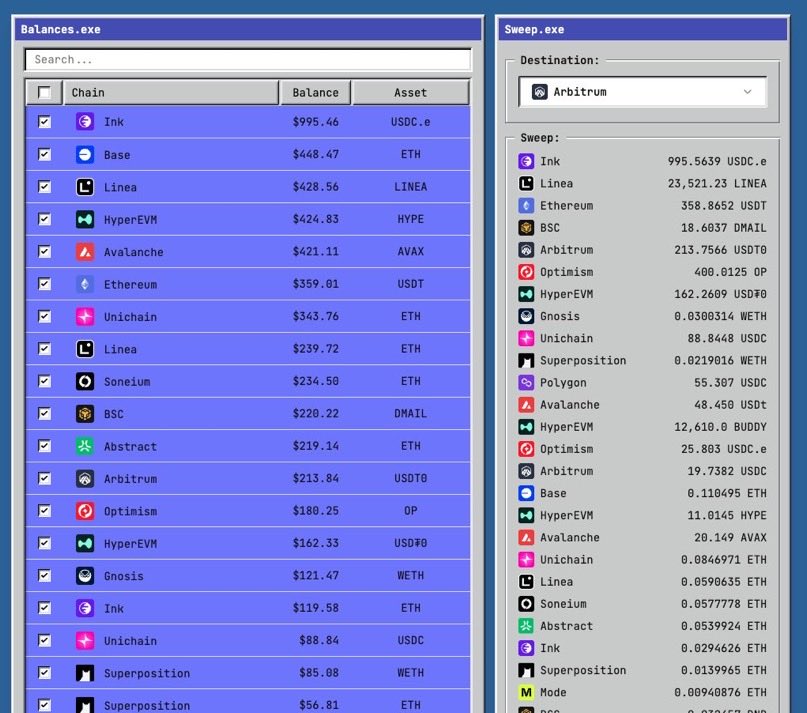Click the Optimism icon in Balances table

click(x=85, y=511)
